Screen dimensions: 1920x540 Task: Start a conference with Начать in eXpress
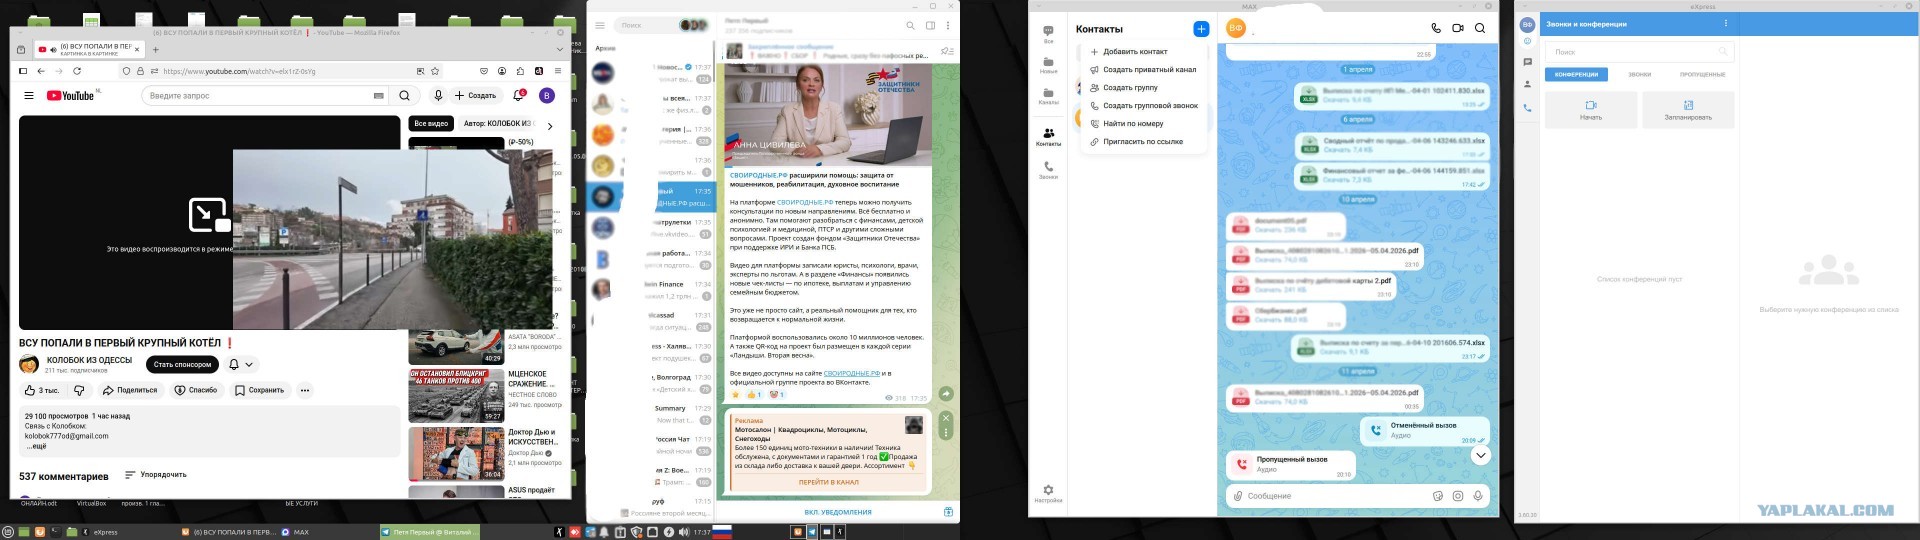pos(1591,110)
